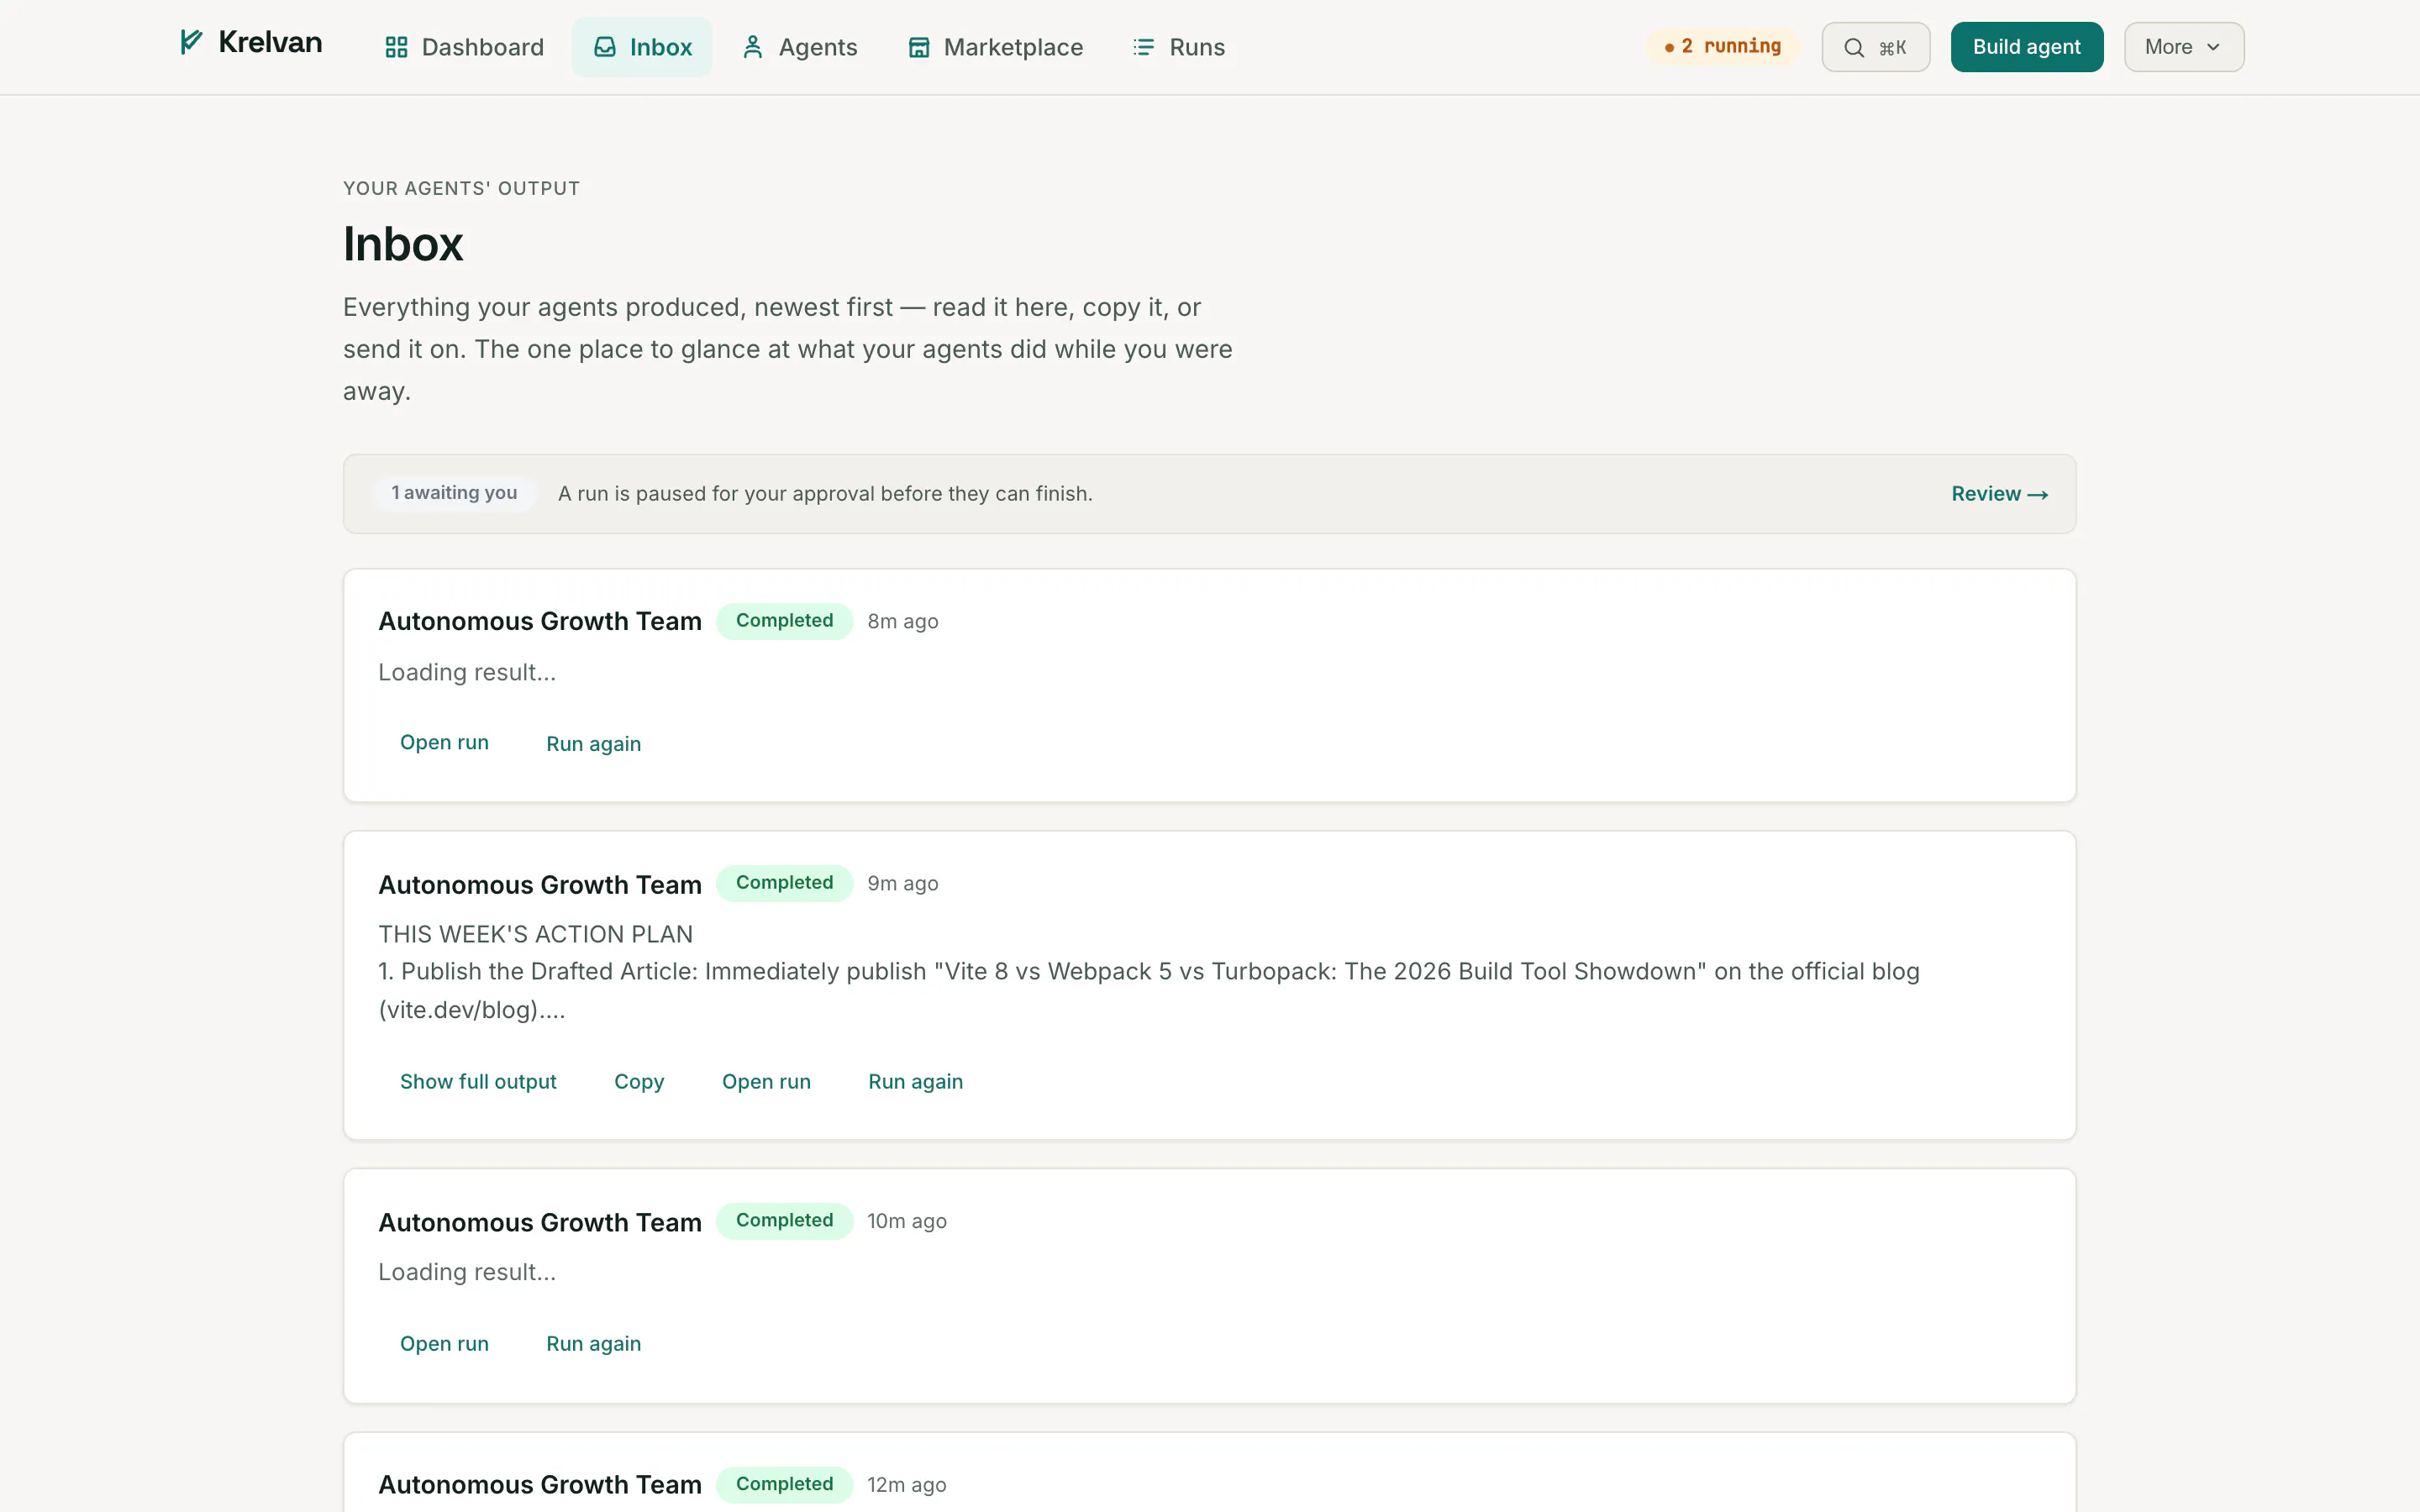Viewport: 2420px width, 1512px height.
Task: Click the '12m ago' timestamp
Action: coord(907,1485)
